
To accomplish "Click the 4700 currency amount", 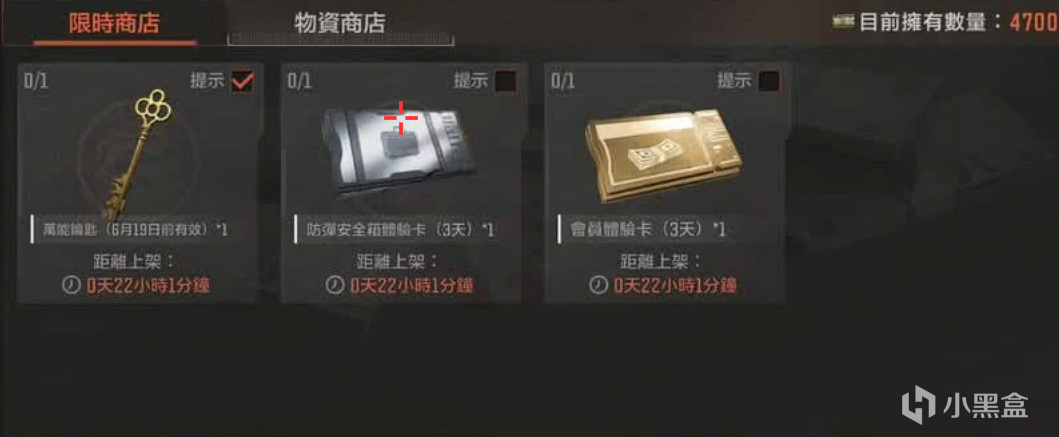I will 1033,23.
